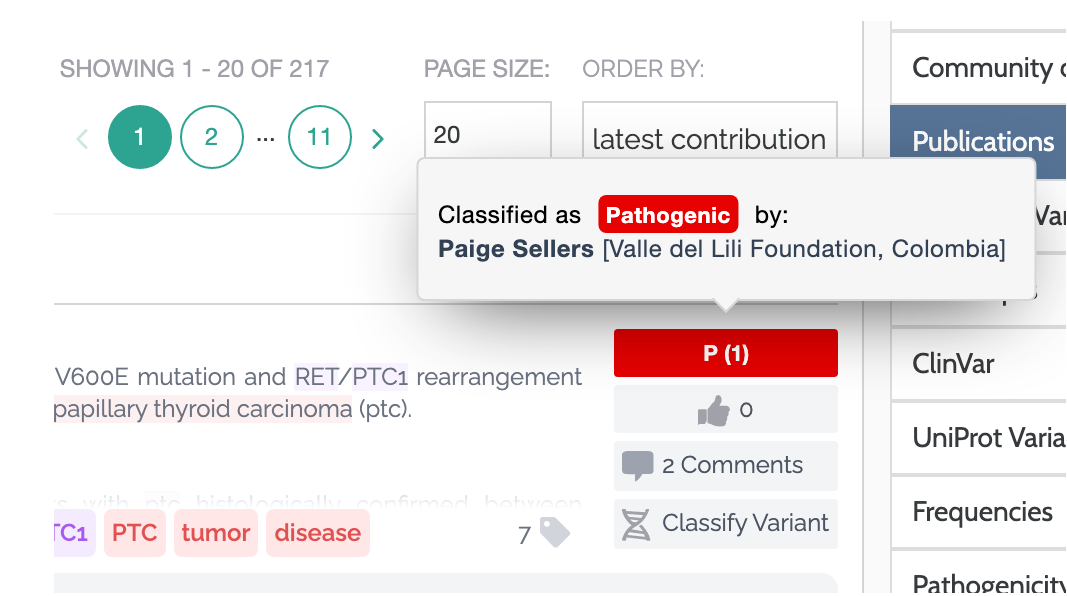Click the speech bubble comments icon
Viewport: 1067px width, 596px height.
(x=637, y=466)
